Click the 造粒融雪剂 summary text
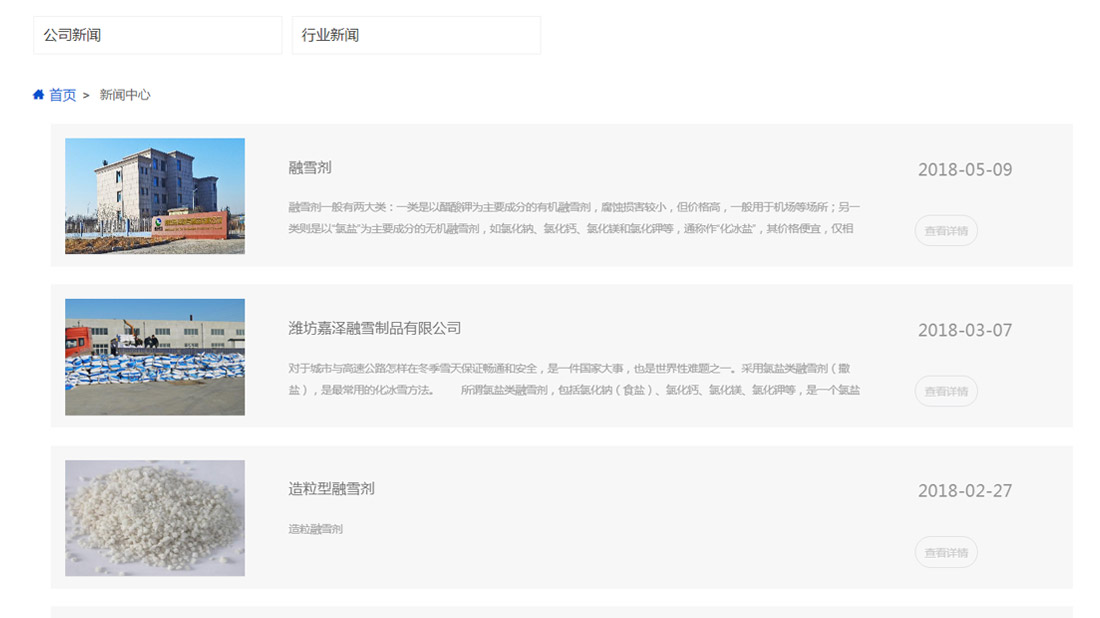1100x618 pixels. [x=316, y=529]
